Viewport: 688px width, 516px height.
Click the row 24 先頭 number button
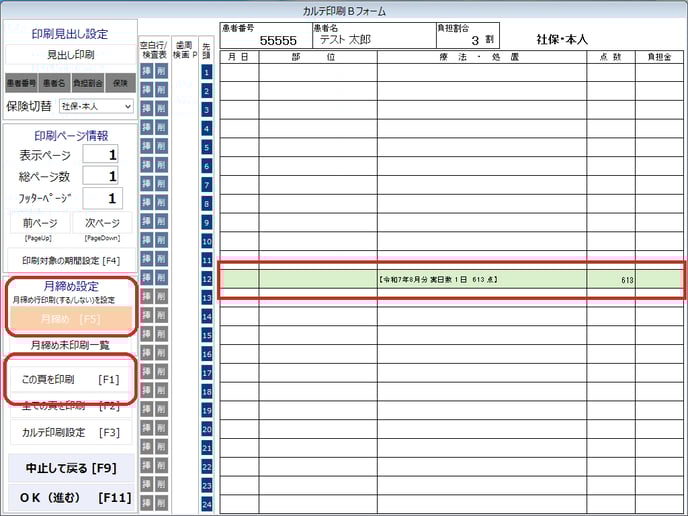tap(207, 505)
